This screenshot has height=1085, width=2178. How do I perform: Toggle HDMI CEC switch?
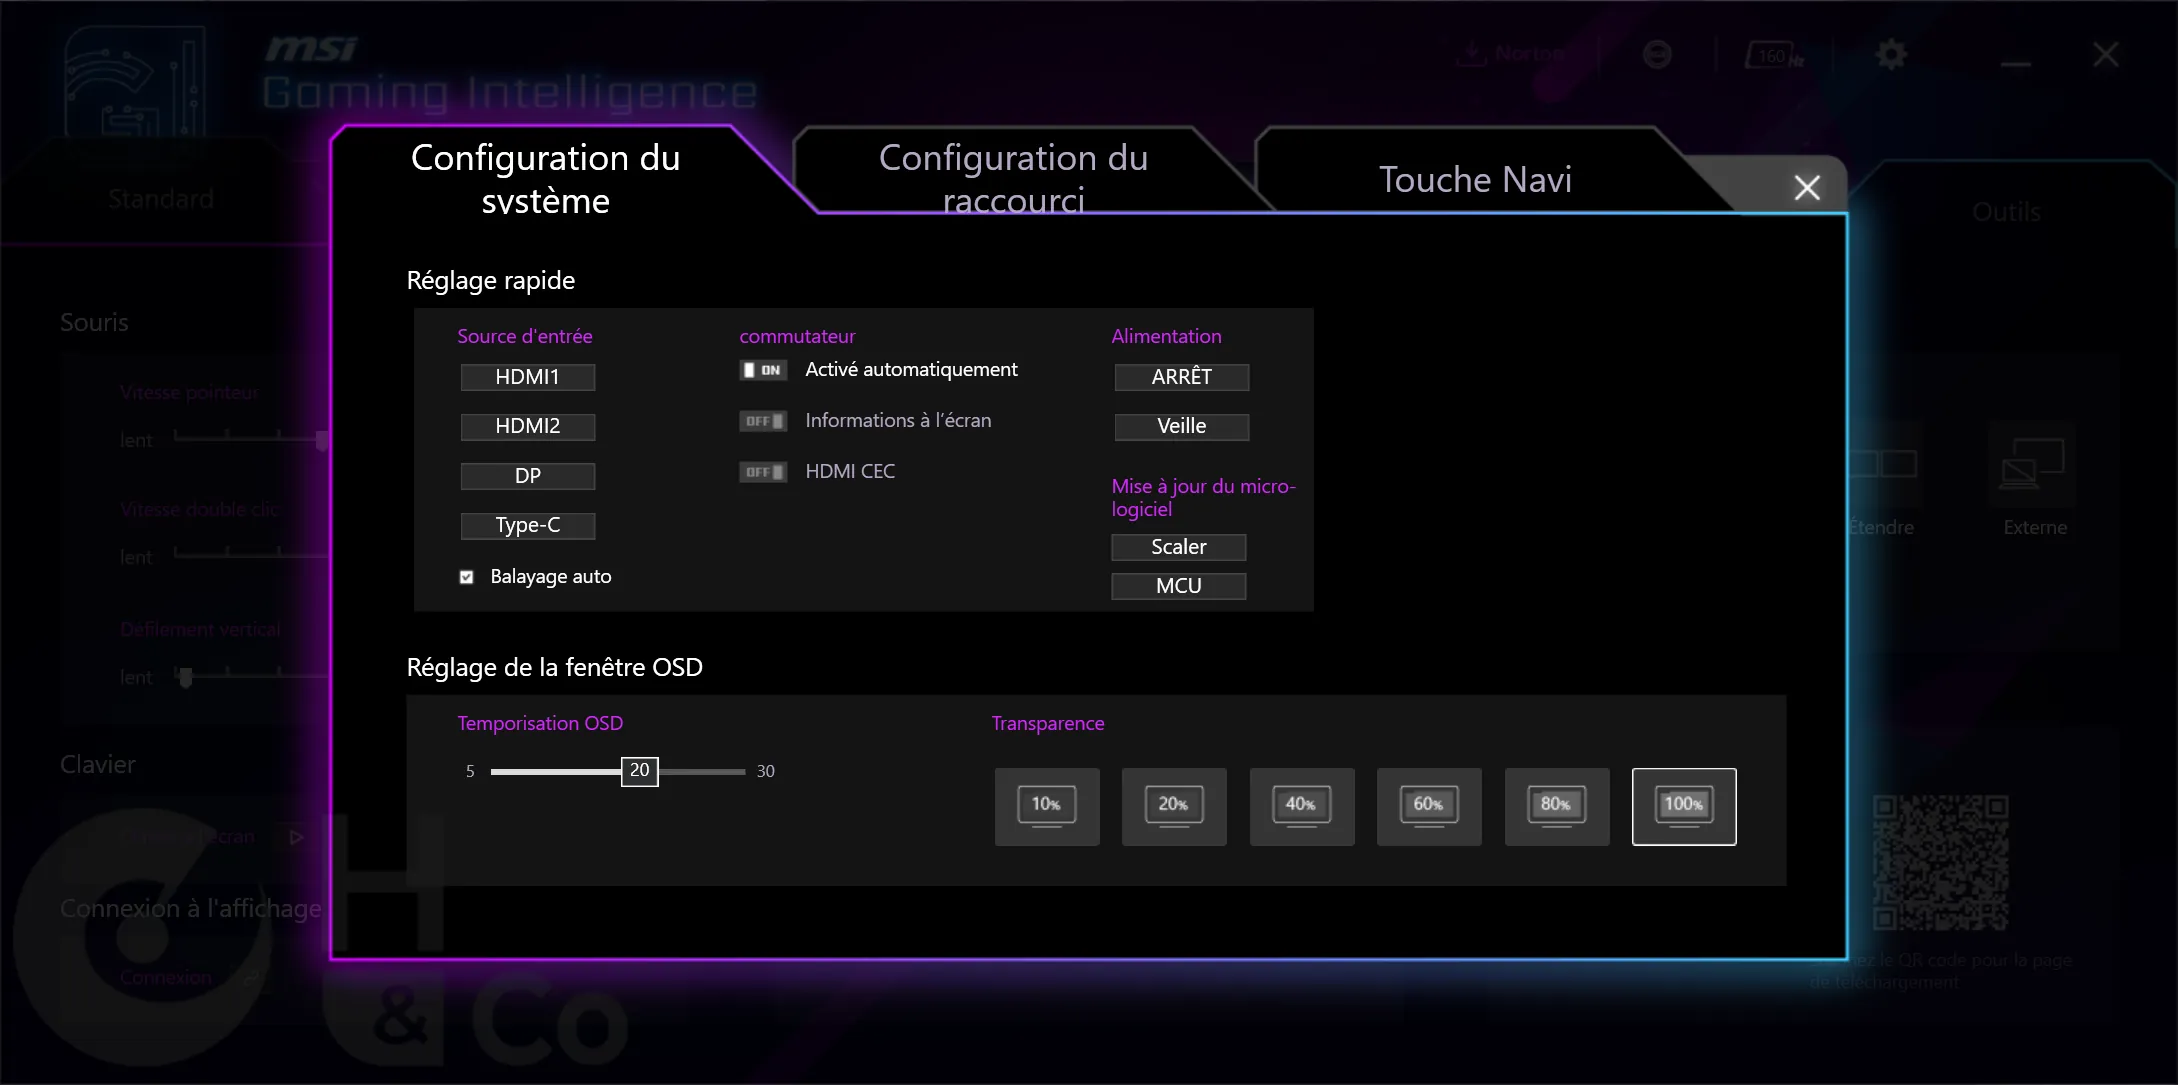point(763,472)
